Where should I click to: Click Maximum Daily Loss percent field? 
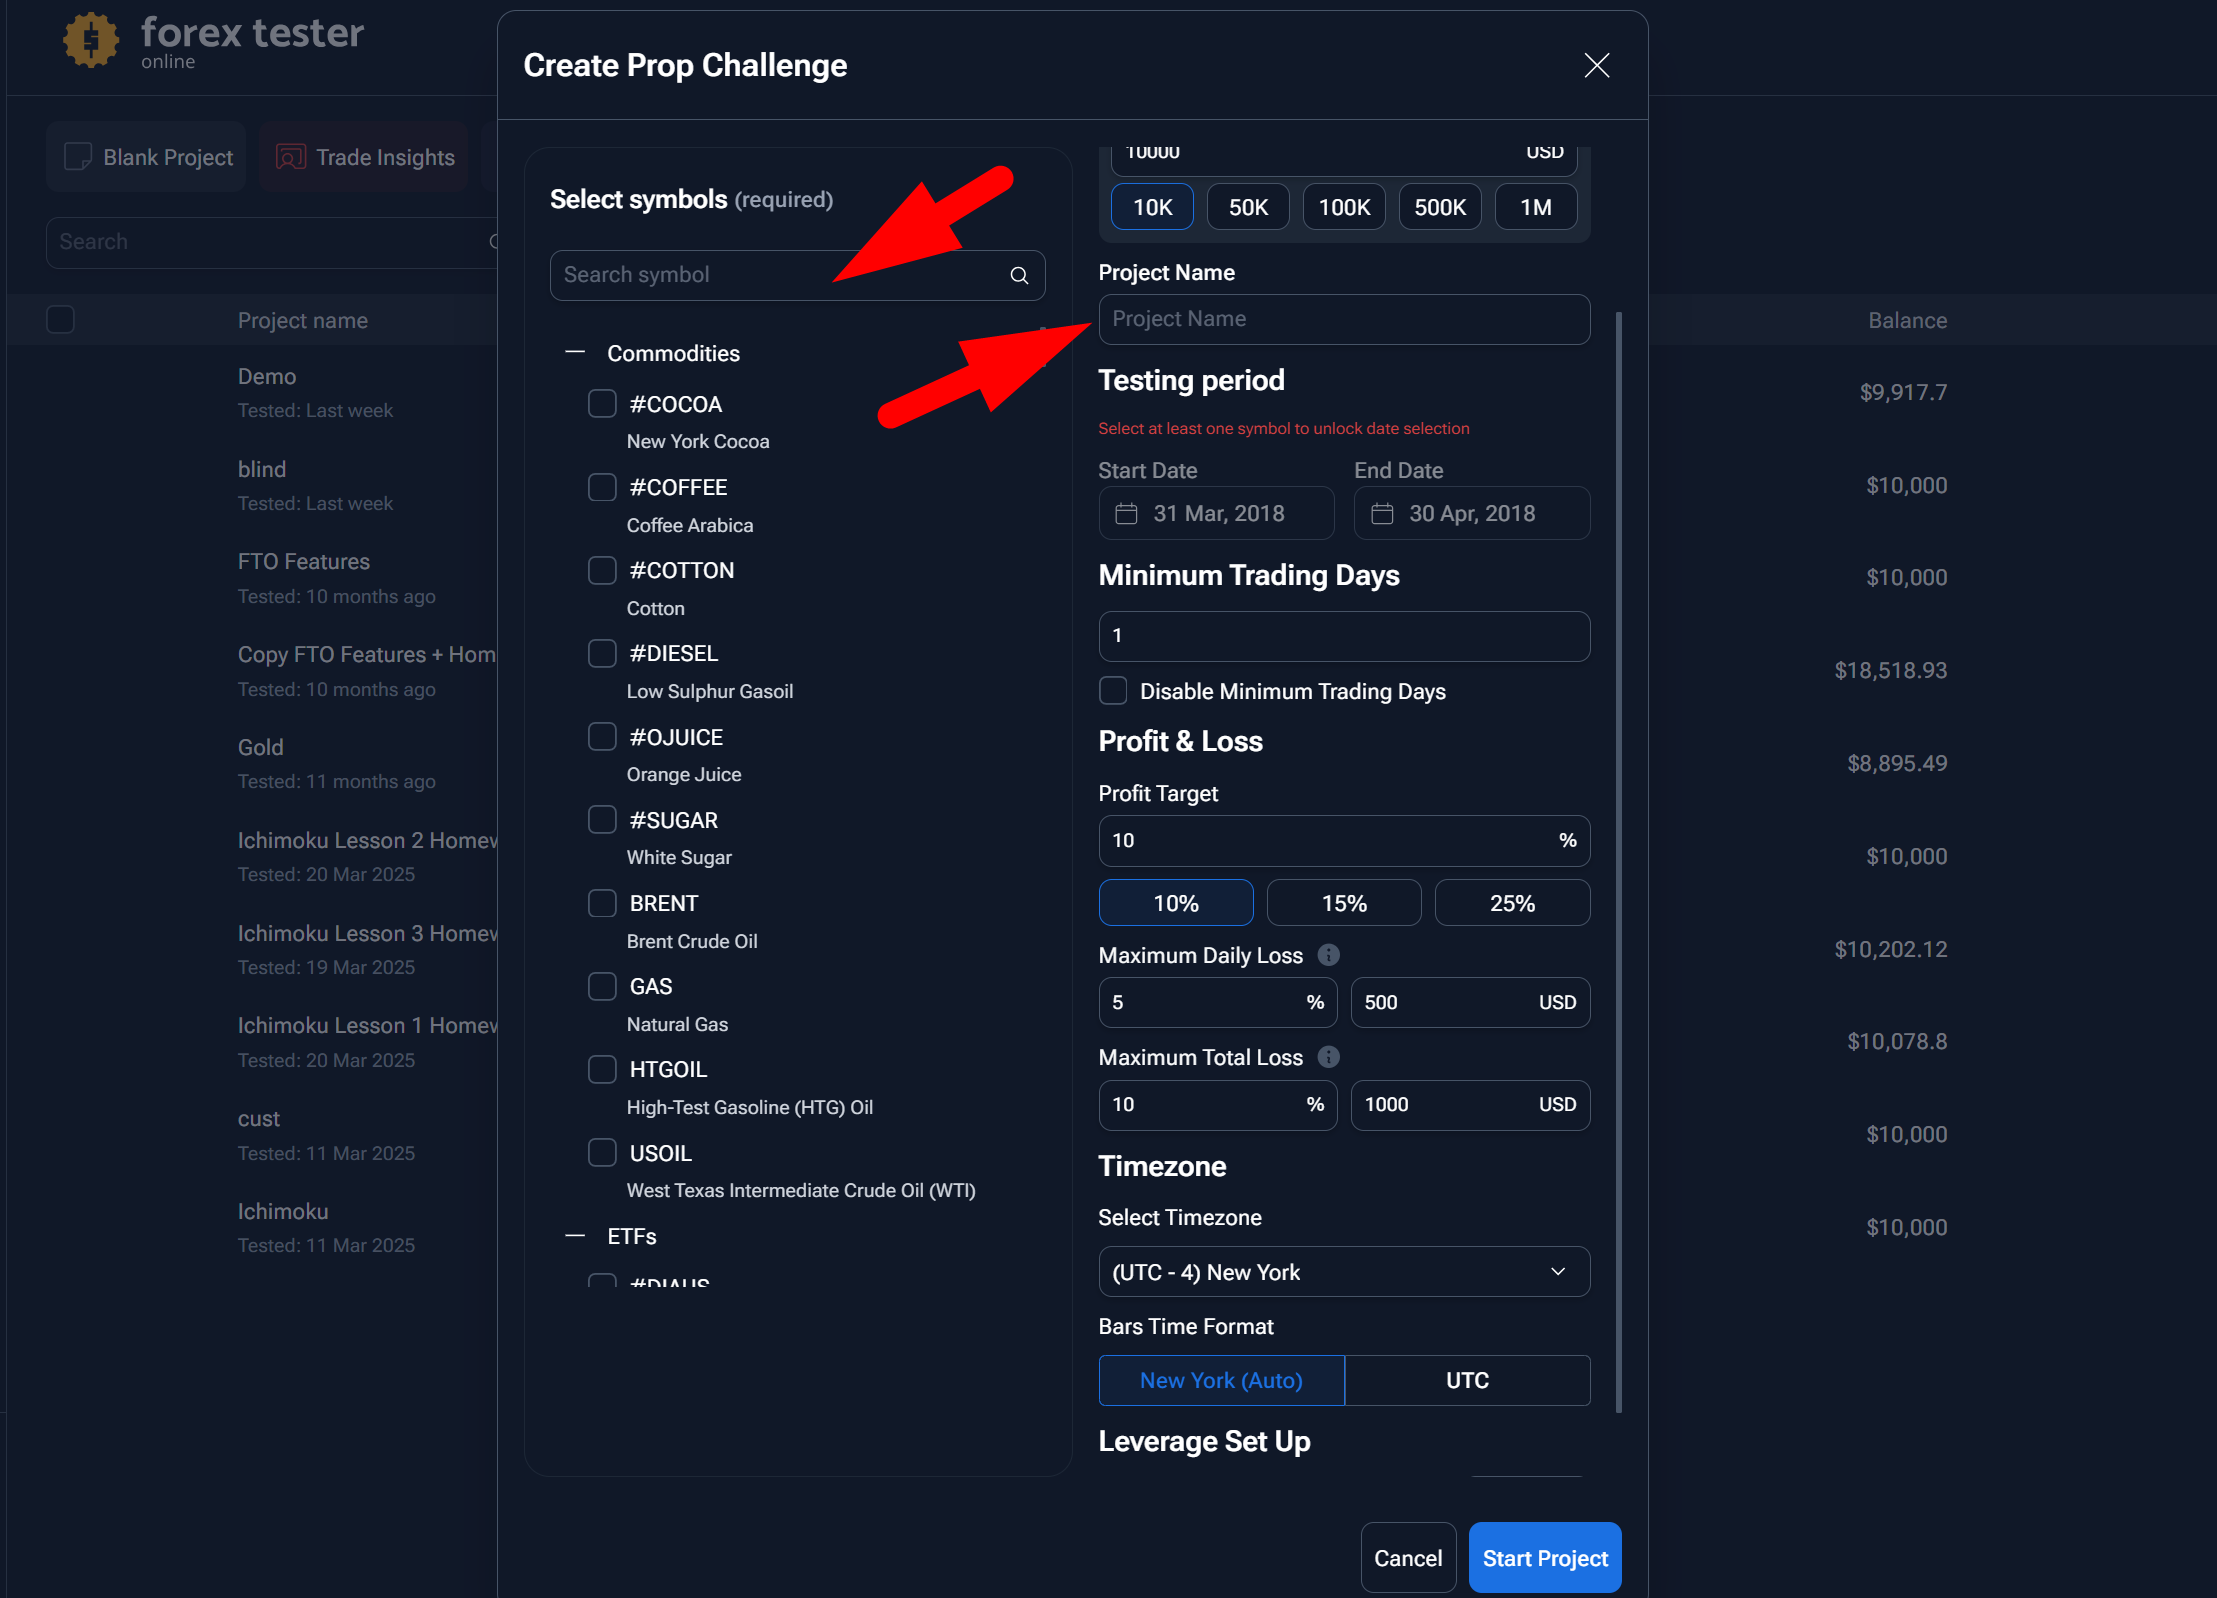[x=1218, y=1003]
